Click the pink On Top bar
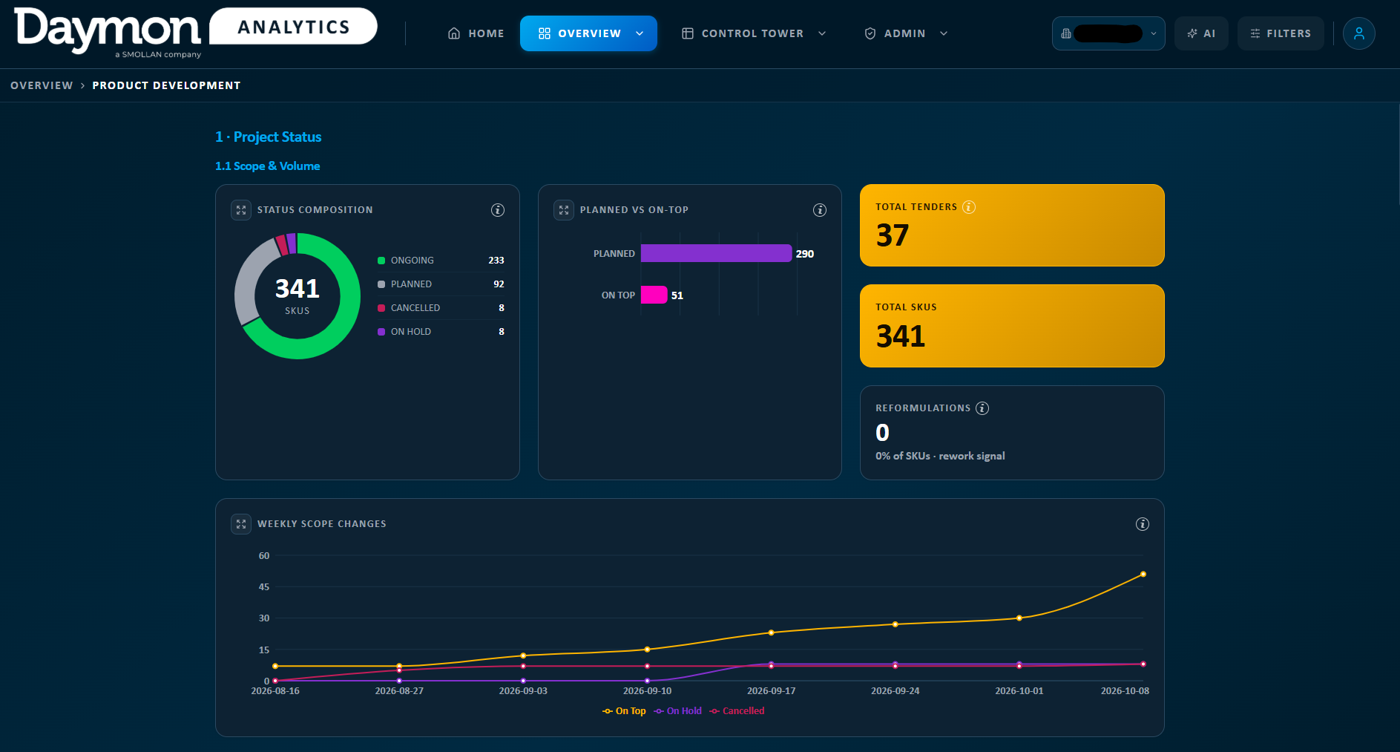The image size is (1400, 752). point(654,295)
